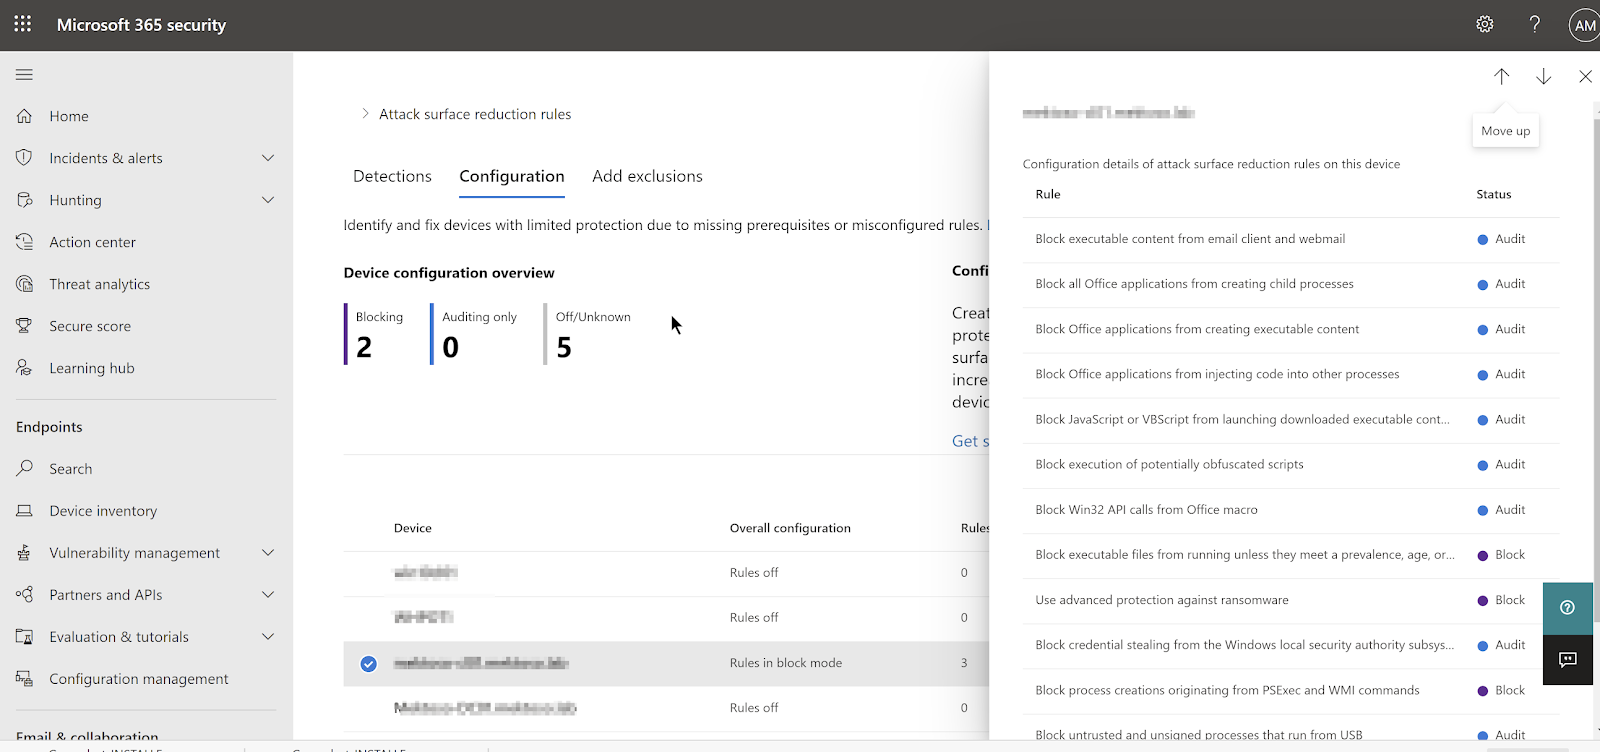
Task: Click the Action center icon
Action: point(25,242)
